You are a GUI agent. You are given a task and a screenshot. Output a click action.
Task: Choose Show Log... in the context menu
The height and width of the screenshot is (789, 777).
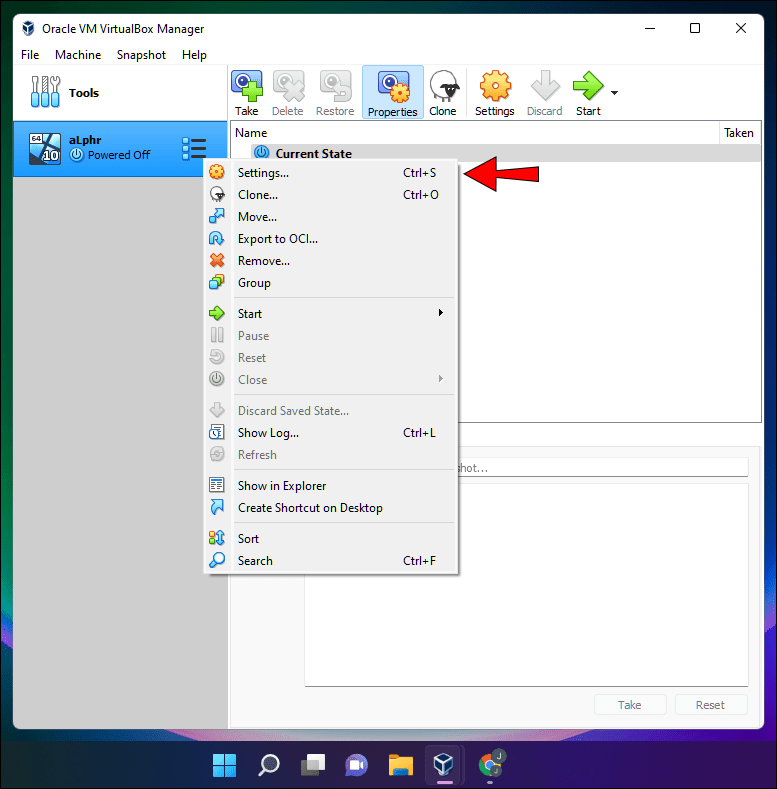(x=331, y=433)
